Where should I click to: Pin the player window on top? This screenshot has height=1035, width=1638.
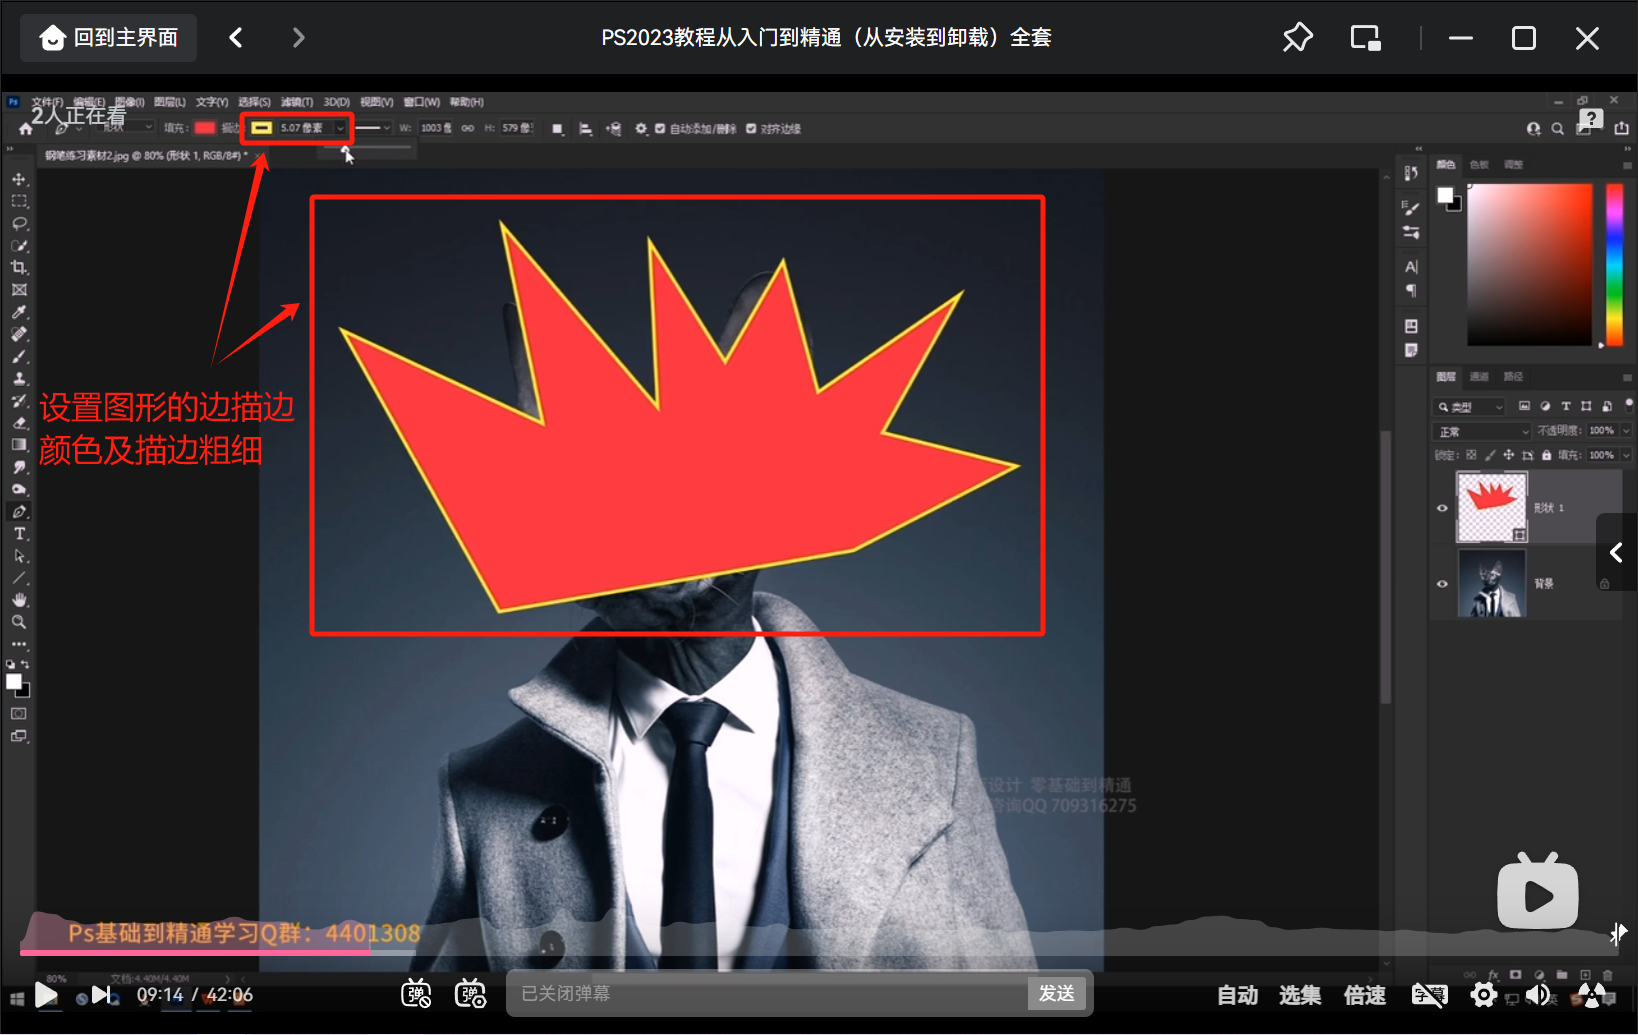coord(1297,38)
